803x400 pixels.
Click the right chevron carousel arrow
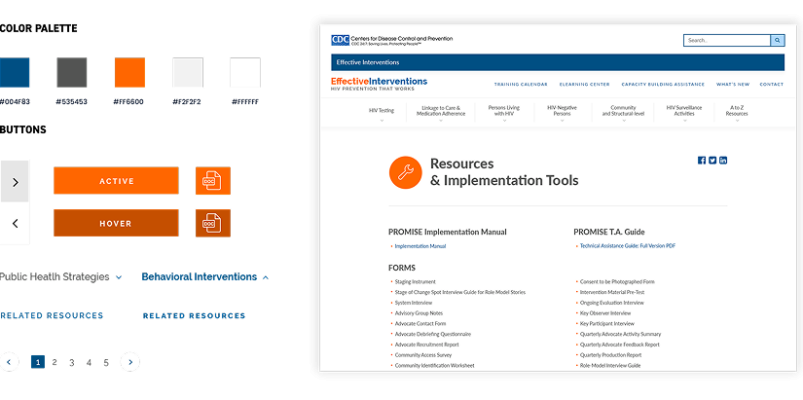click(15, 182)
